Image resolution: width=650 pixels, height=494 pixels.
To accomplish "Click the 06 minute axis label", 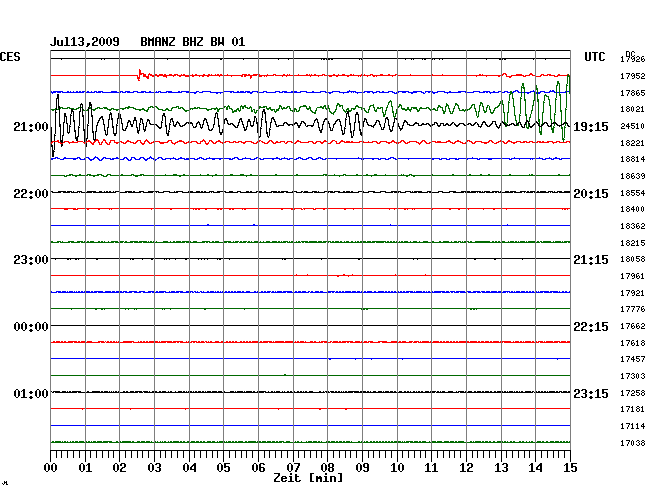I will (x=258, y=468).
